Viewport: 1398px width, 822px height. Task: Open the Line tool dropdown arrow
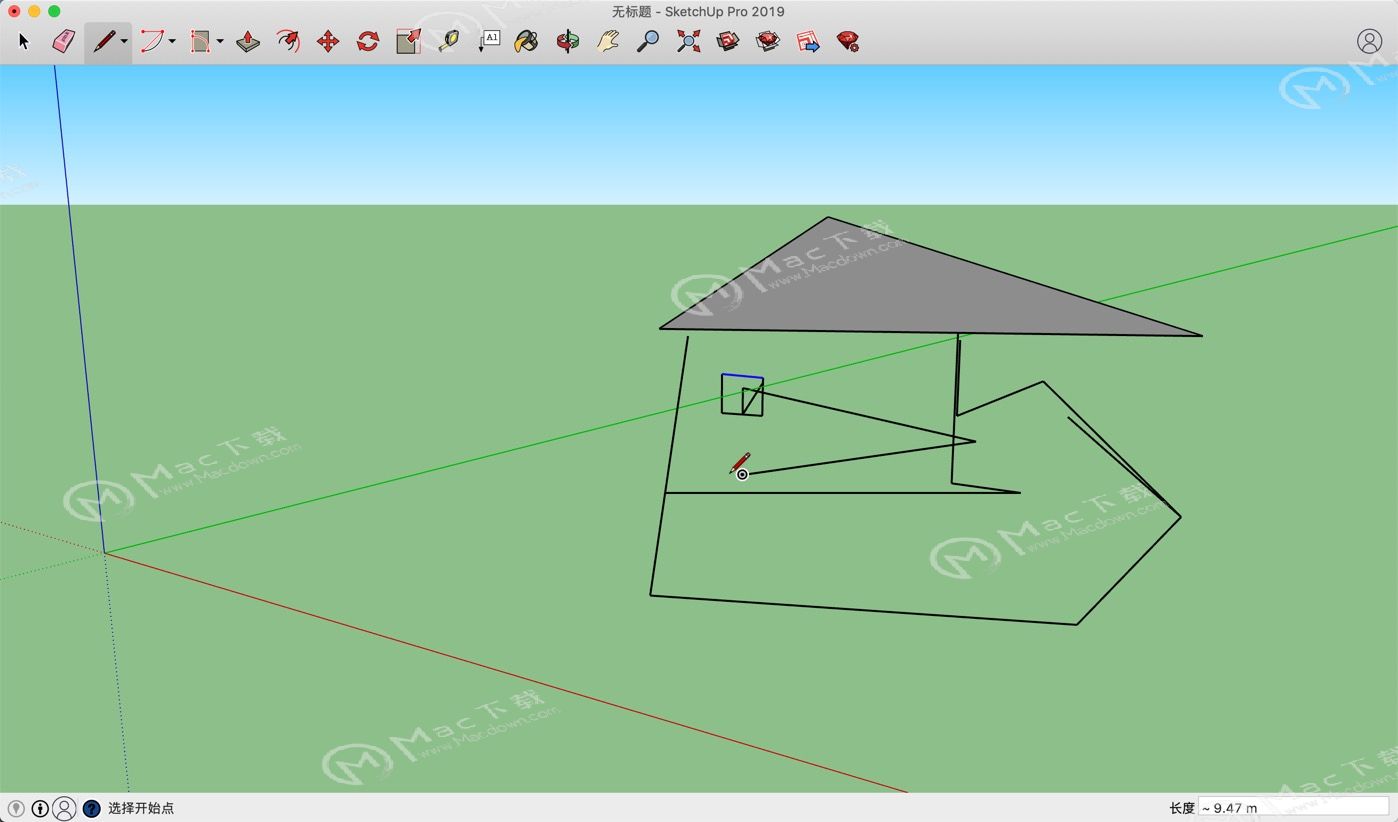tap(124, 42)
